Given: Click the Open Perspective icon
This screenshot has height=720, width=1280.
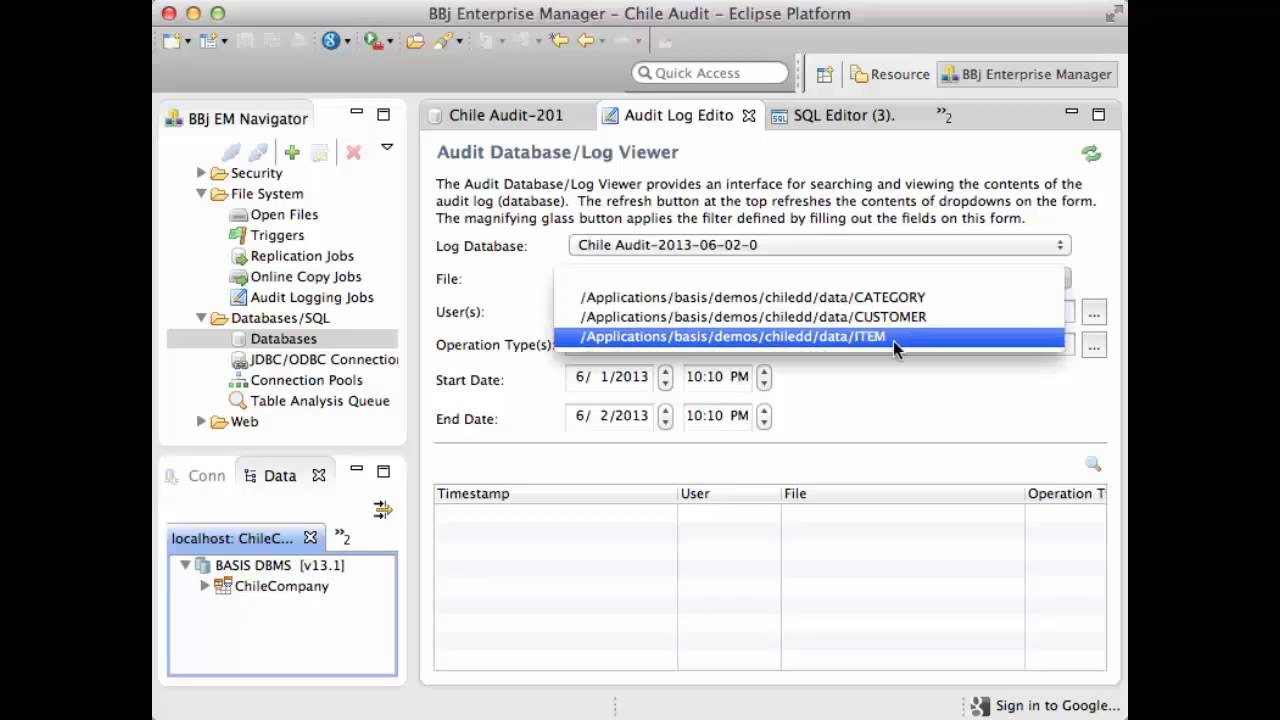Looking at the screenshot, I should pyautogui.click(x=825, y=74).
